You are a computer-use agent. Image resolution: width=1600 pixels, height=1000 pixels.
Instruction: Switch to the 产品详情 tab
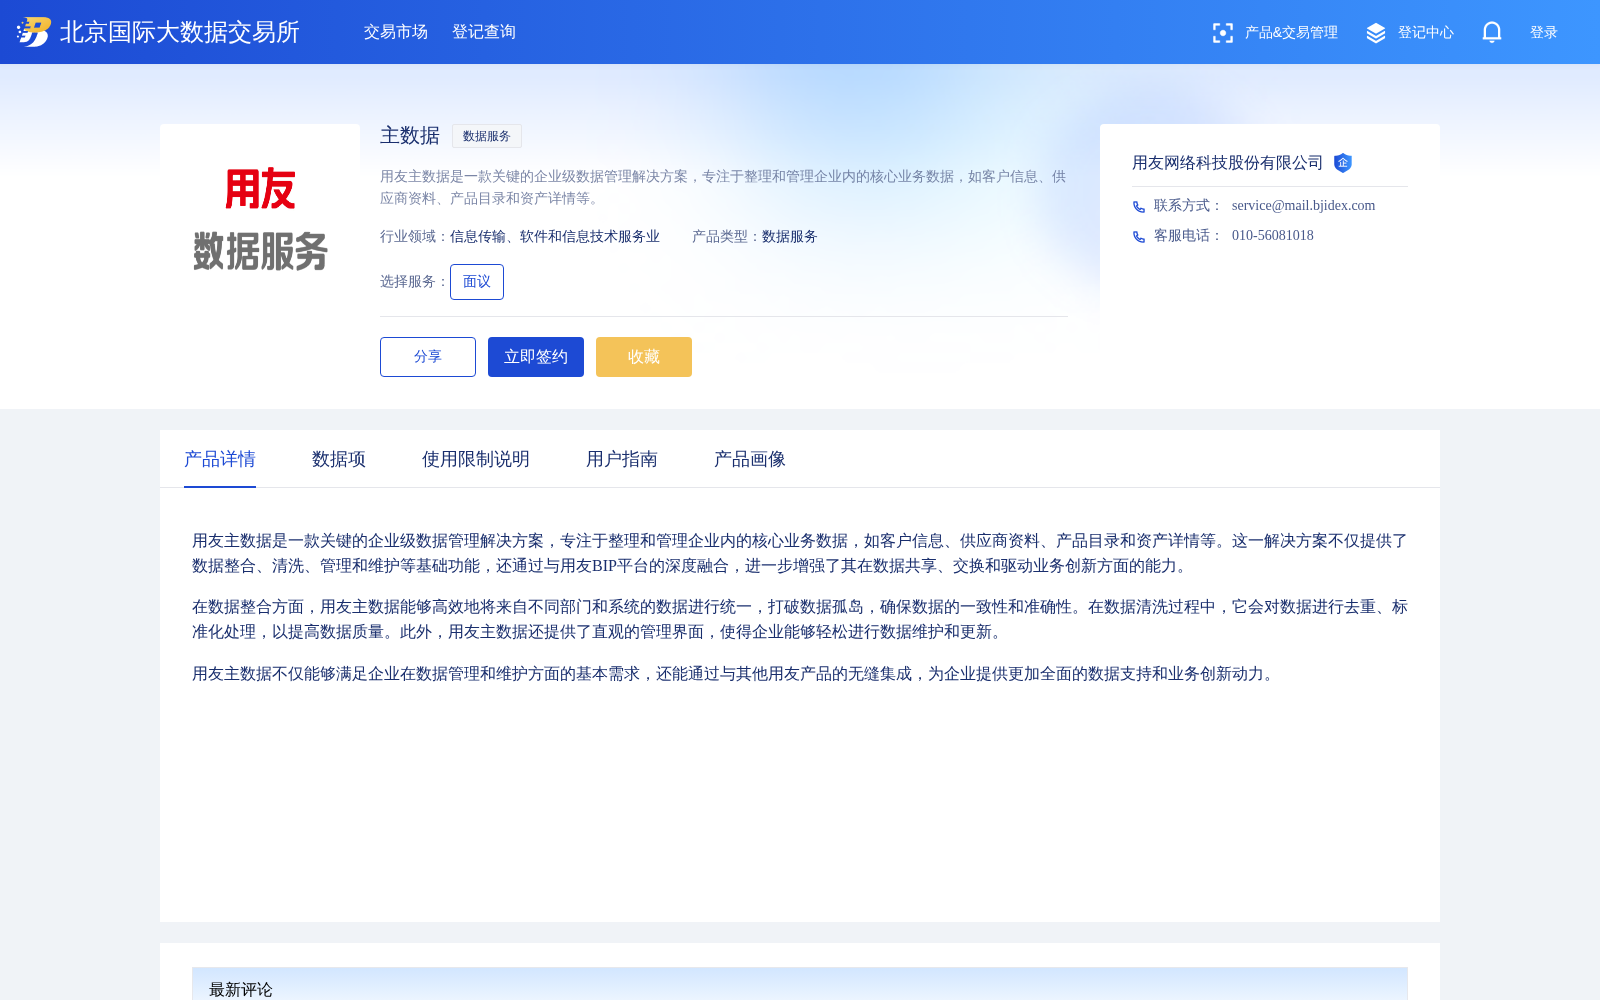(220, 459)
